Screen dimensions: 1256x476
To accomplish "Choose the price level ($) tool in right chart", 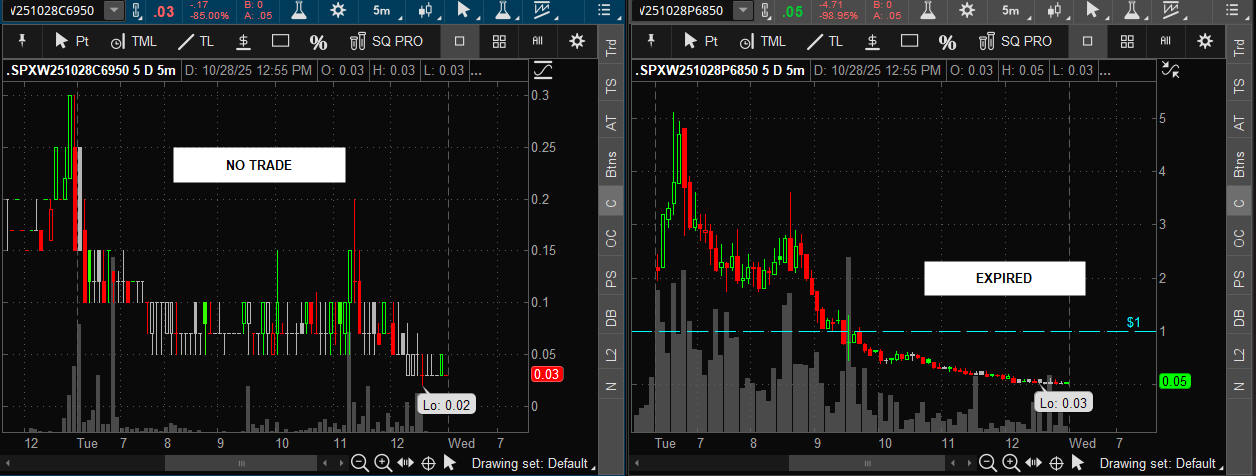I will pyautogui.click(x=872, y=41).
